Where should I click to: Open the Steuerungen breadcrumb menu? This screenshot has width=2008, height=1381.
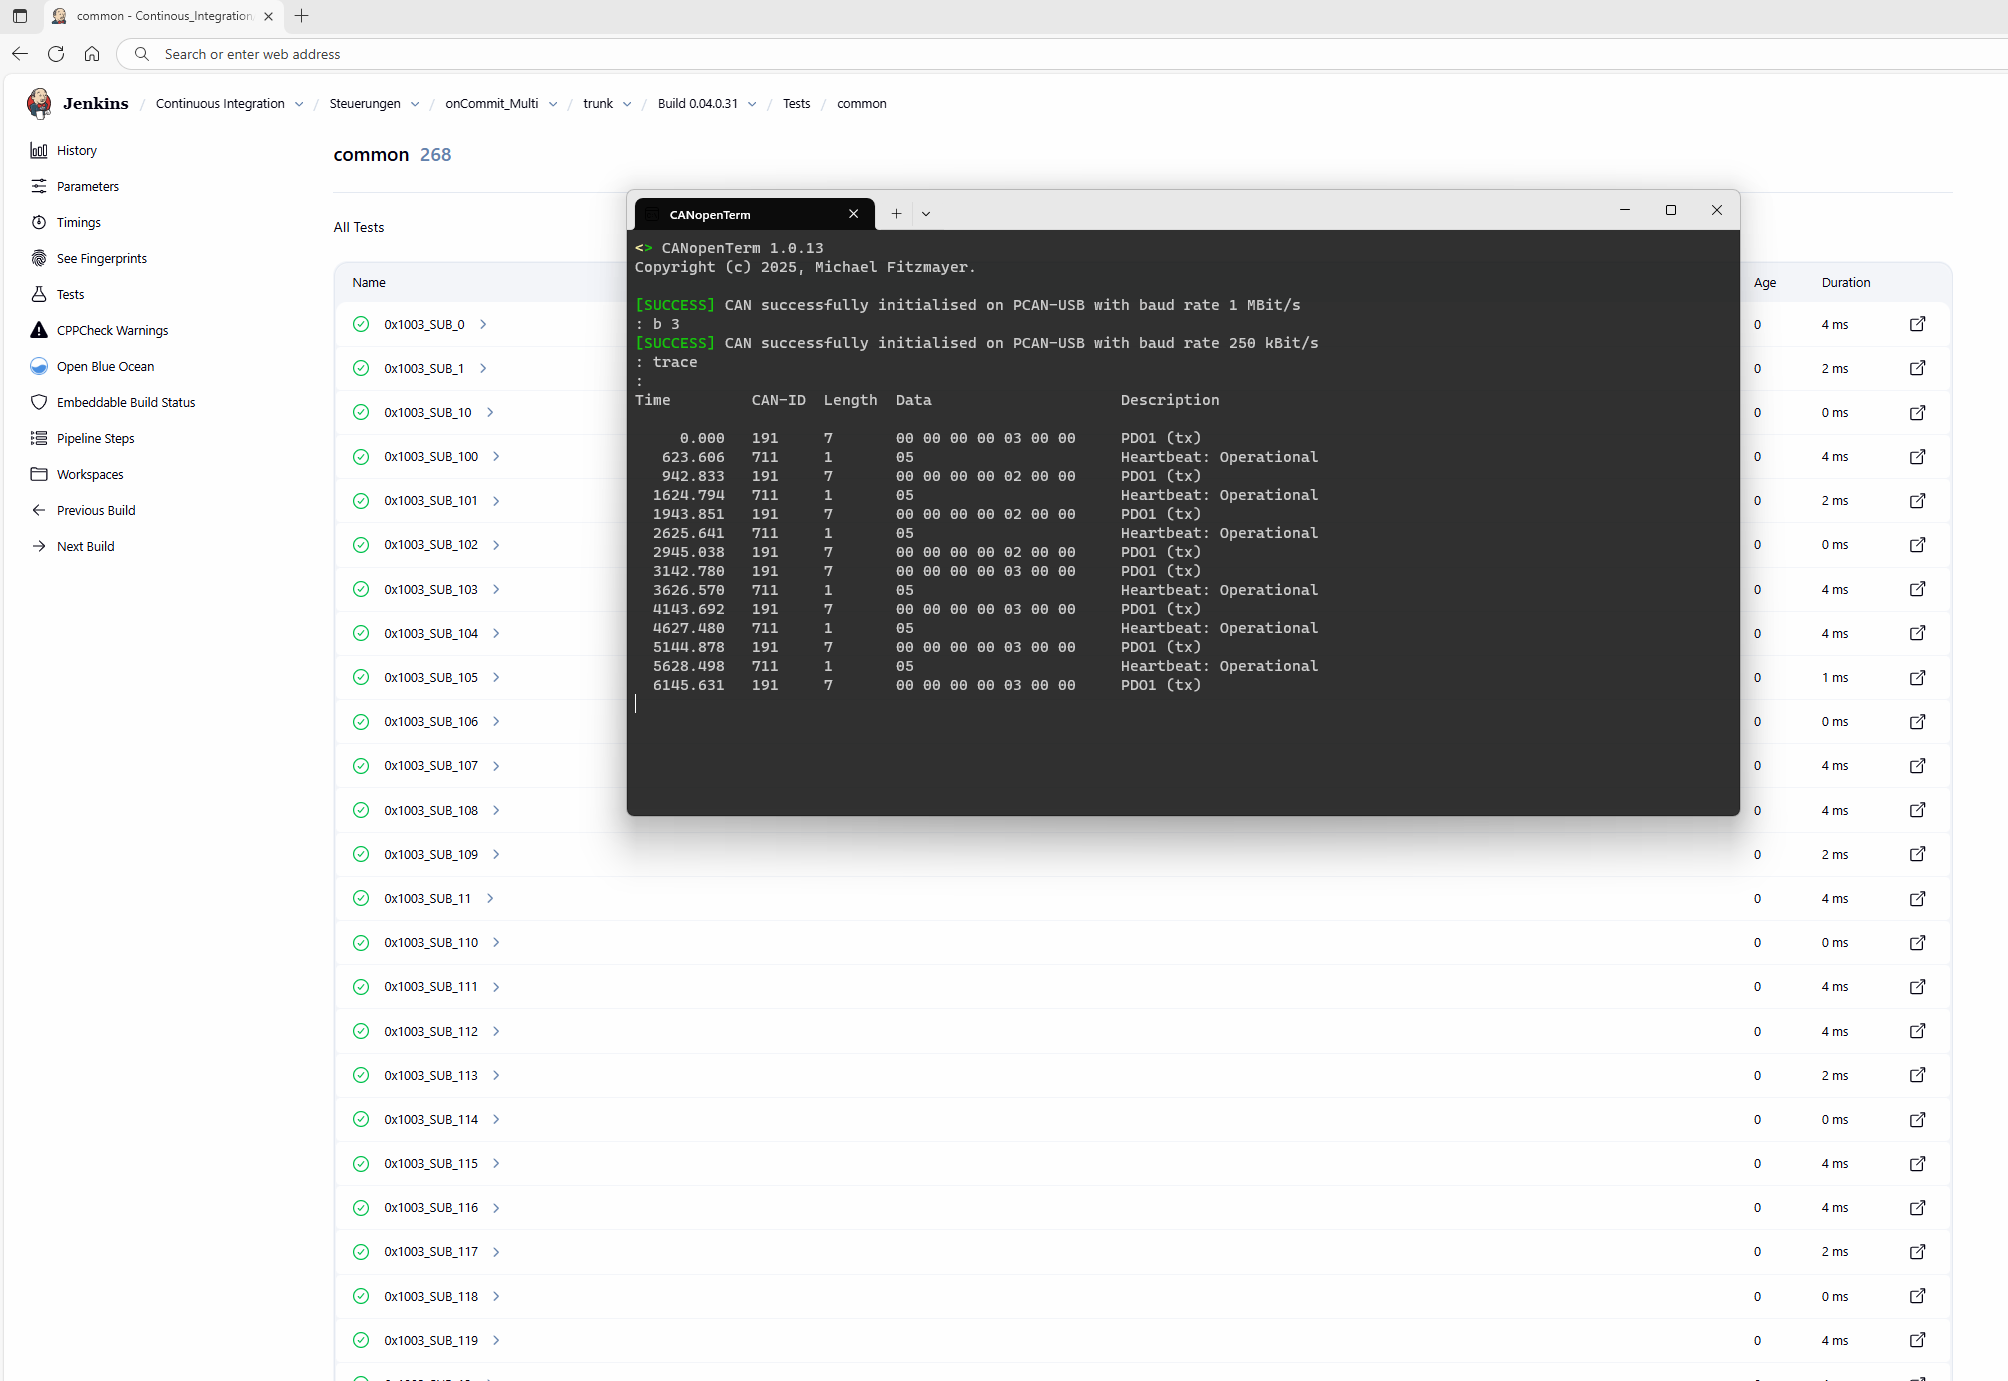[x=416, y=103]
